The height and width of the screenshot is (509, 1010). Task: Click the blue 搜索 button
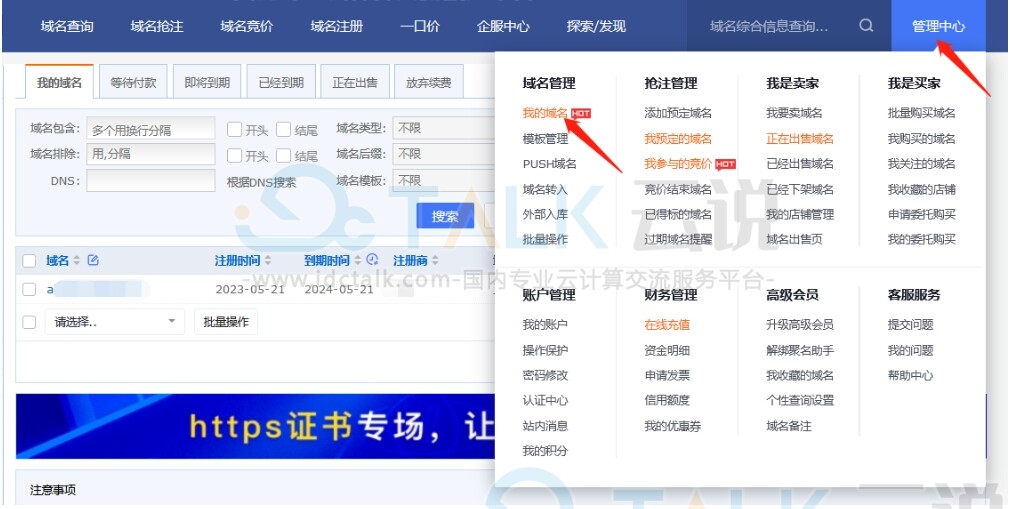445,216
